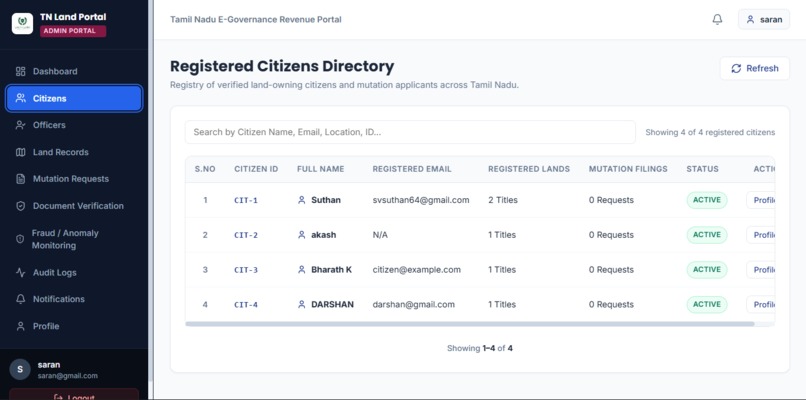The image size is (806, 400).
Task: Go to the Officers section
Action: 74,125
